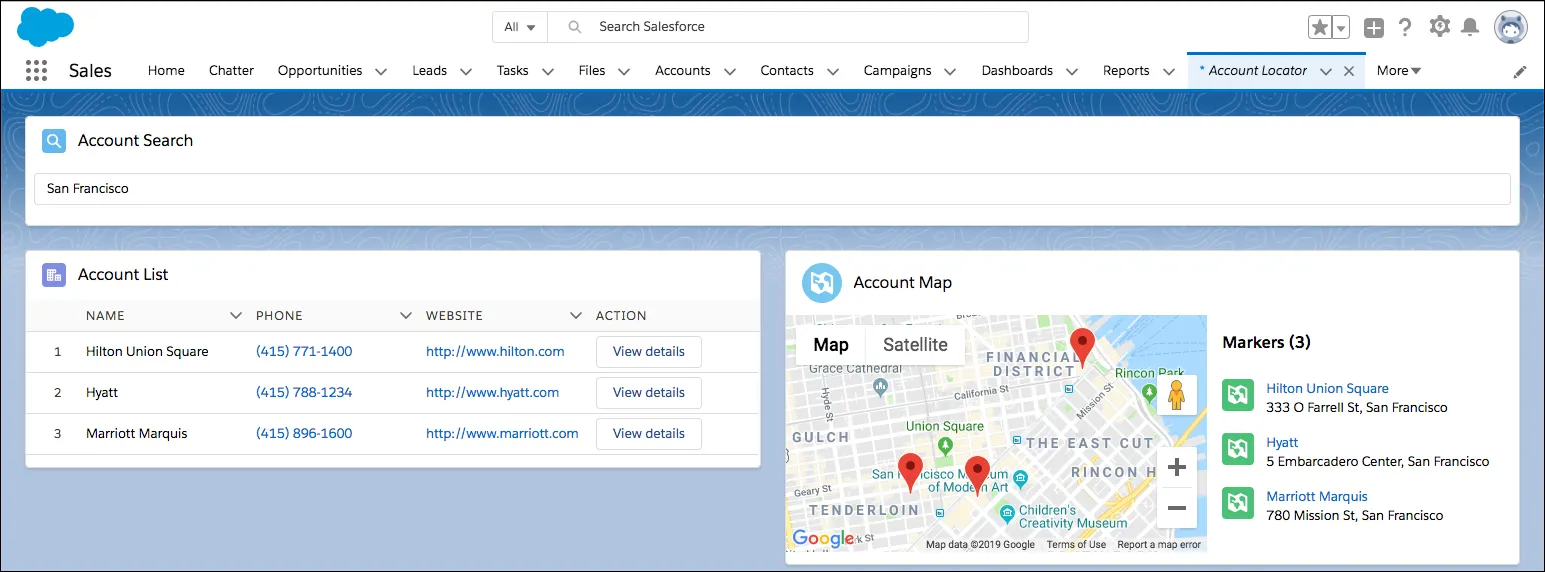Switch to the Map view type
This screenshot has width=1545, height=572.
[831, 345]
